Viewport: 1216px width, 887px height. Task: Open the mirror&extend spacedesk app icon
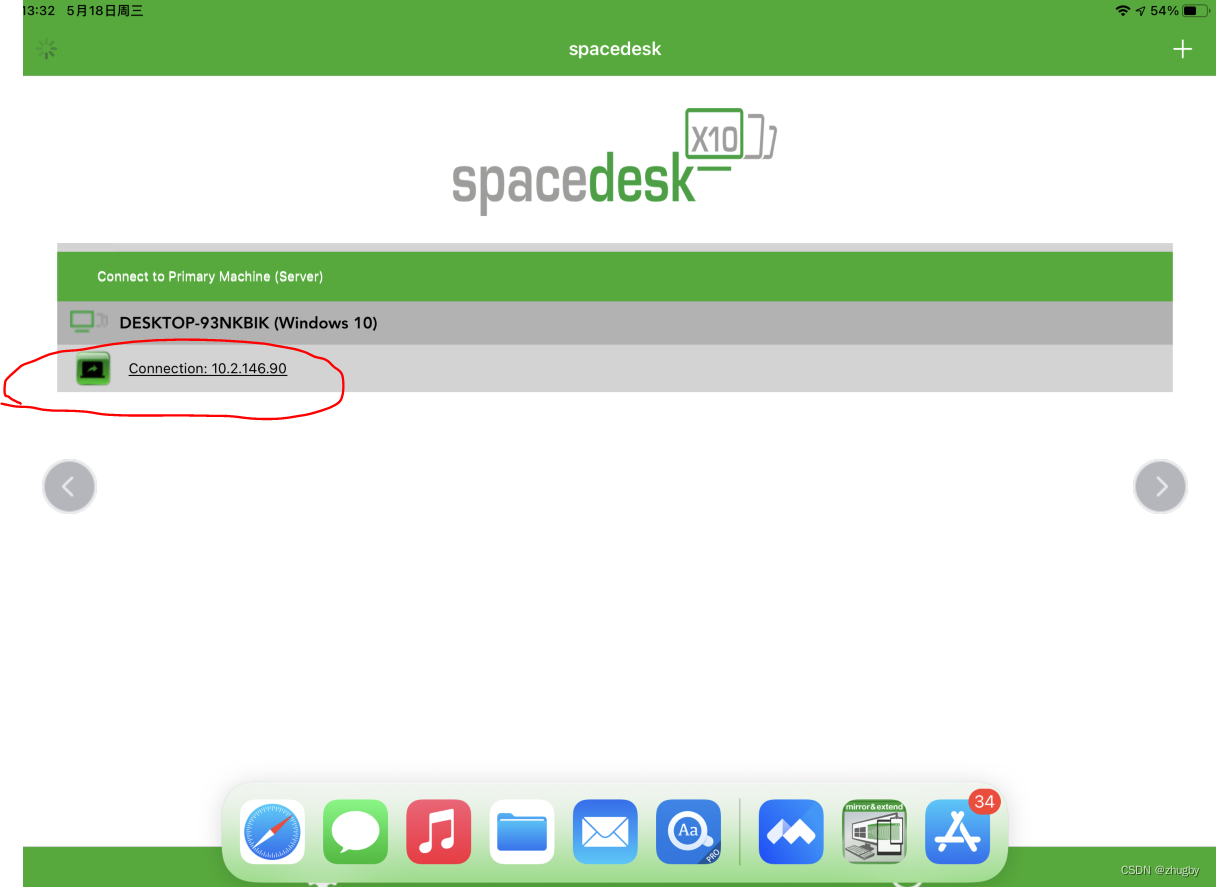874,832
